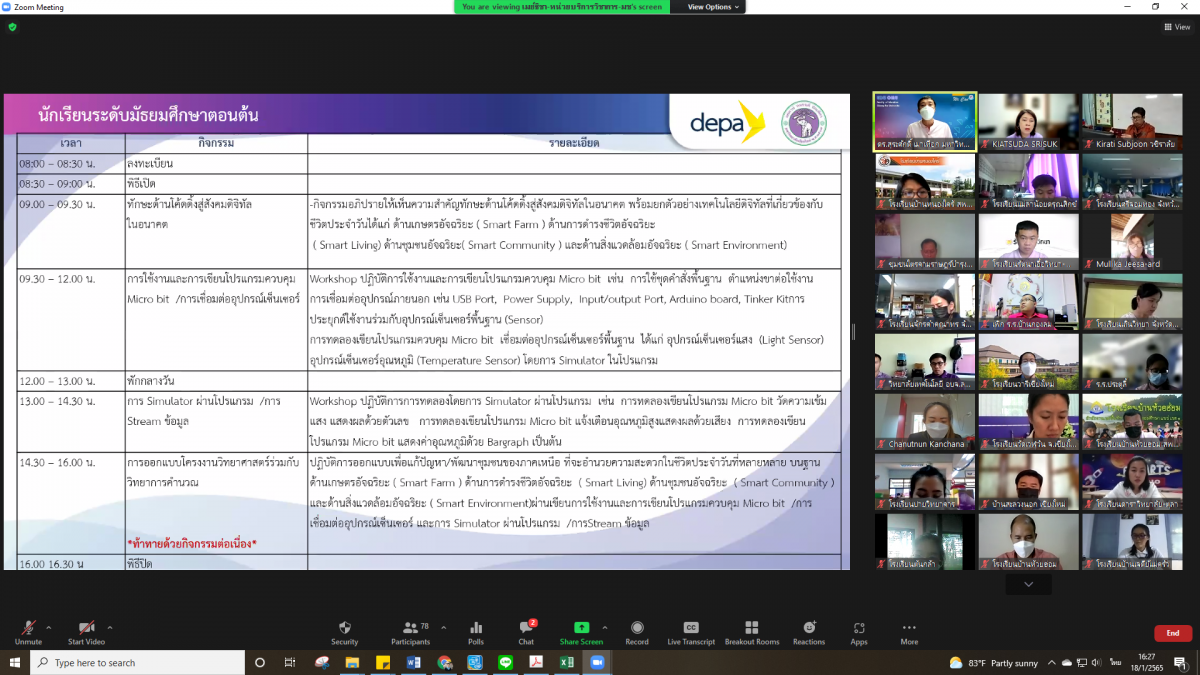
Task: Click the depa logo on slide
Action: [727, 121]
